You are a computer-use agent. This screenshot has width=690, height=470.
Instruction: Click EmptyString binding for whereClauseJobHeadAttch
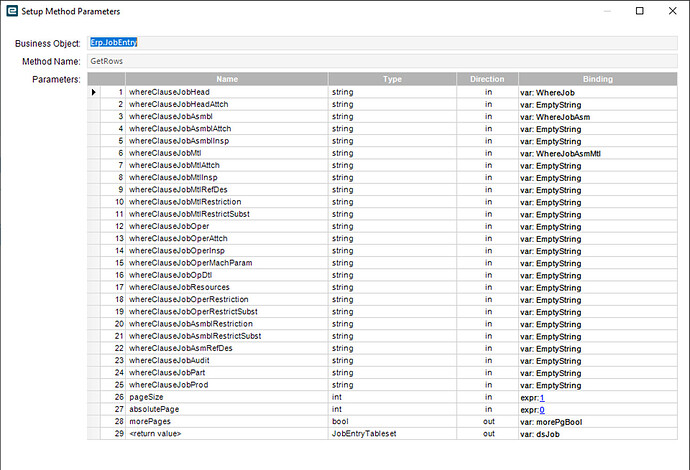pyautogui.click(x=598, y=105)
